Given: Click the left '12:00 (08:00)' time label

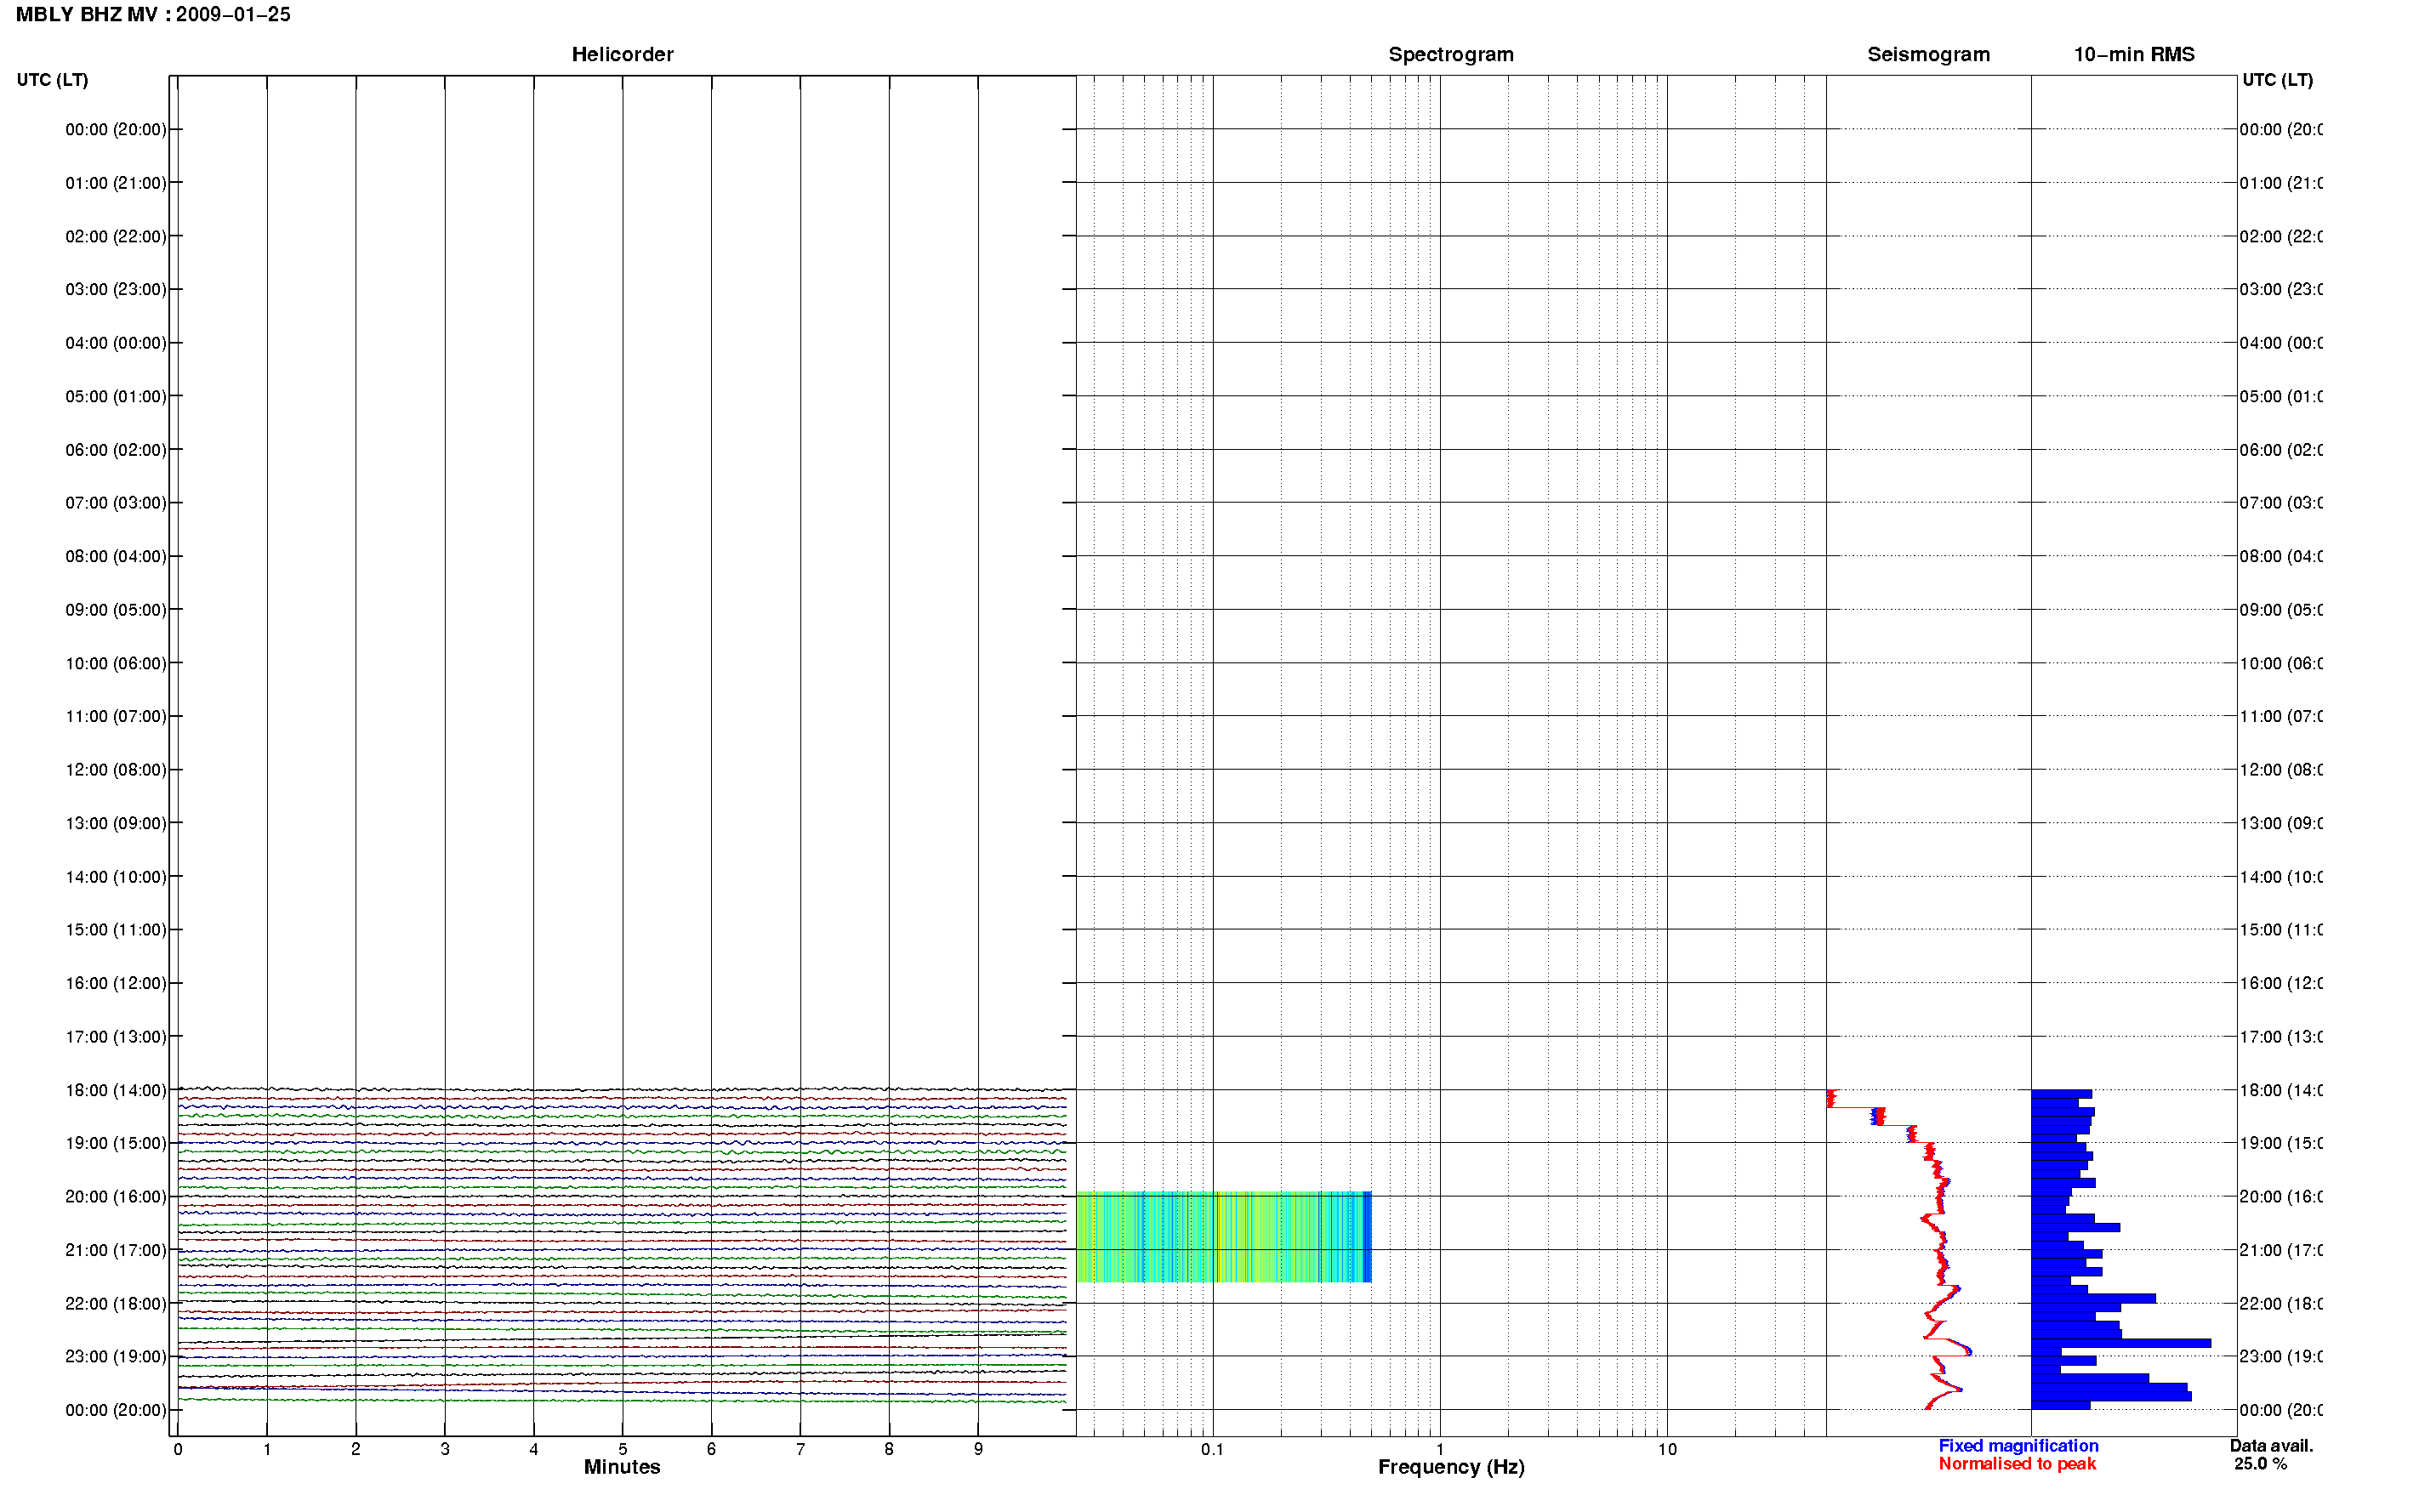Looking at the screenshot, I should coord(116,770).
